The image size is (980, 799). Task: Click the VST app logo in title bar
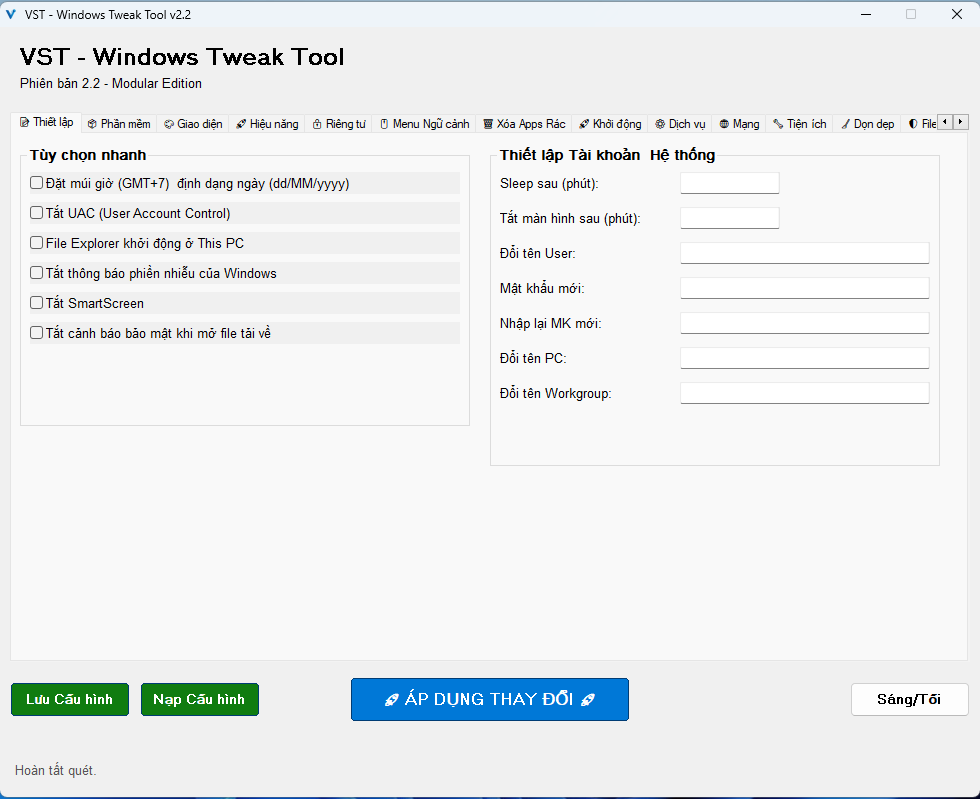(11, 14)
